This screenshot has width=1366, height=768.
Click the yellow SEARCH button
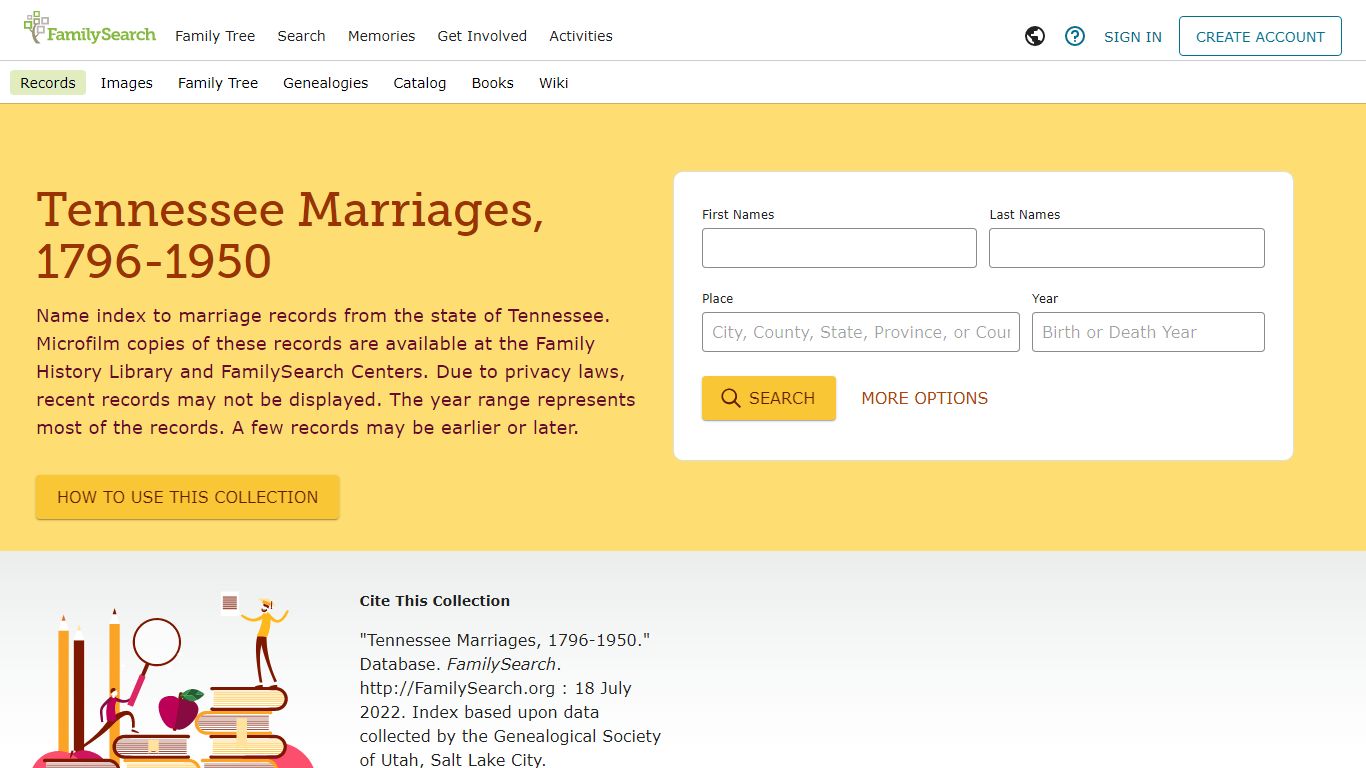click(x=769, y=398)
